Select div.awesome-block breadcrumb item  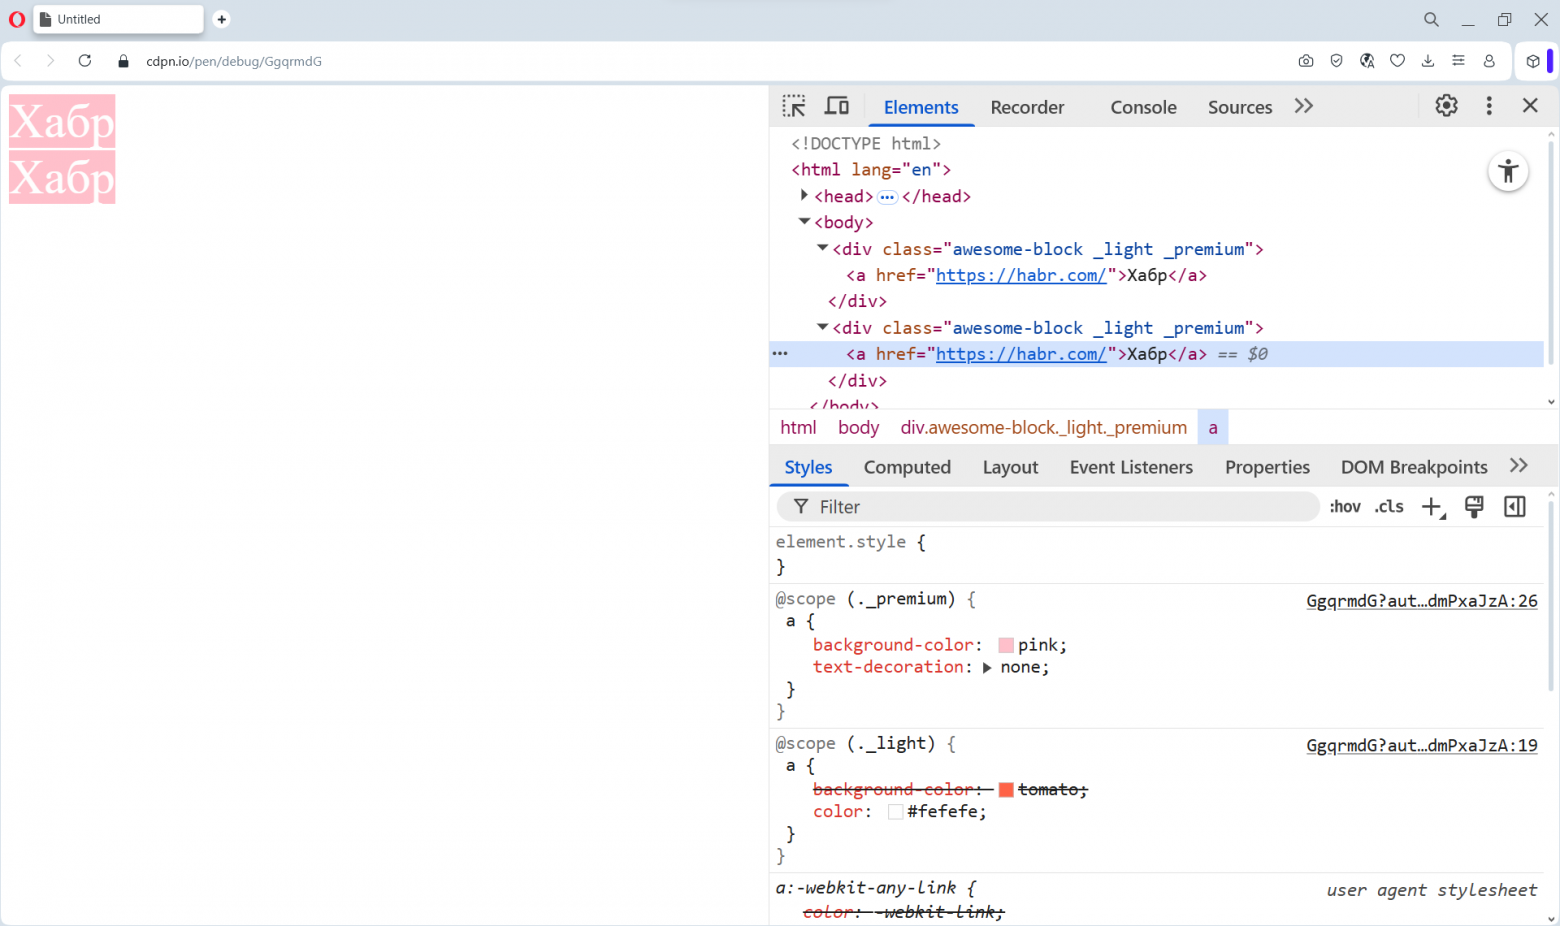coord(1044,427)
